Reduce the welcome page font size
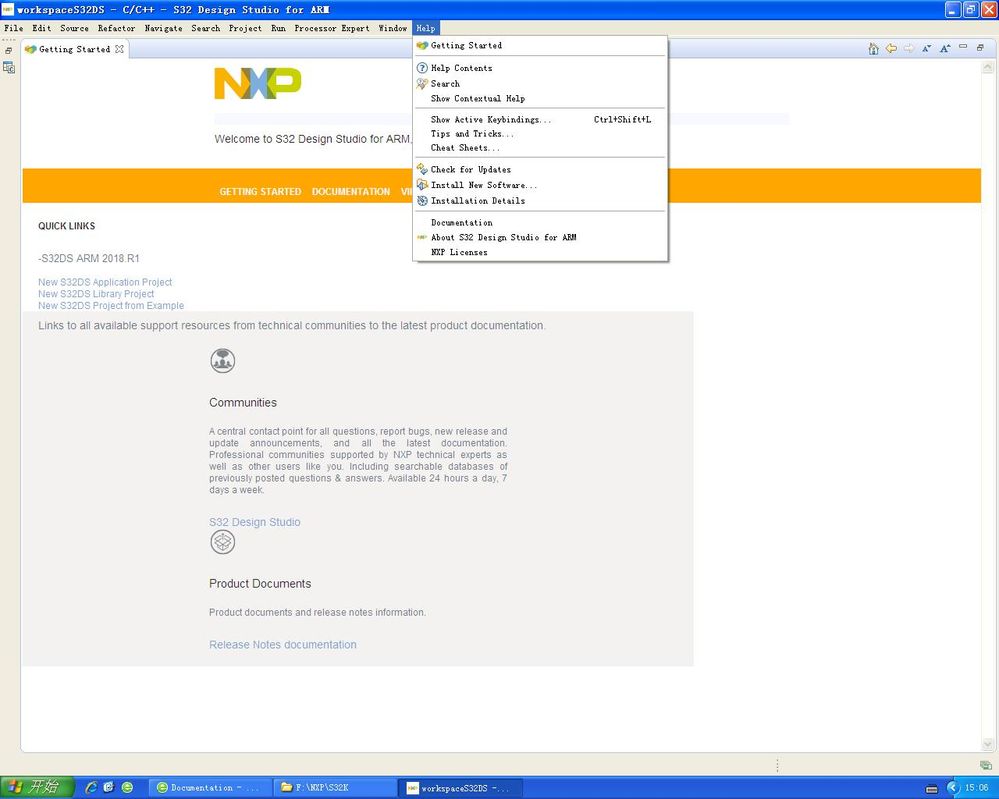Viewport: 999px width, 799px height. click(x=926, y=48)
